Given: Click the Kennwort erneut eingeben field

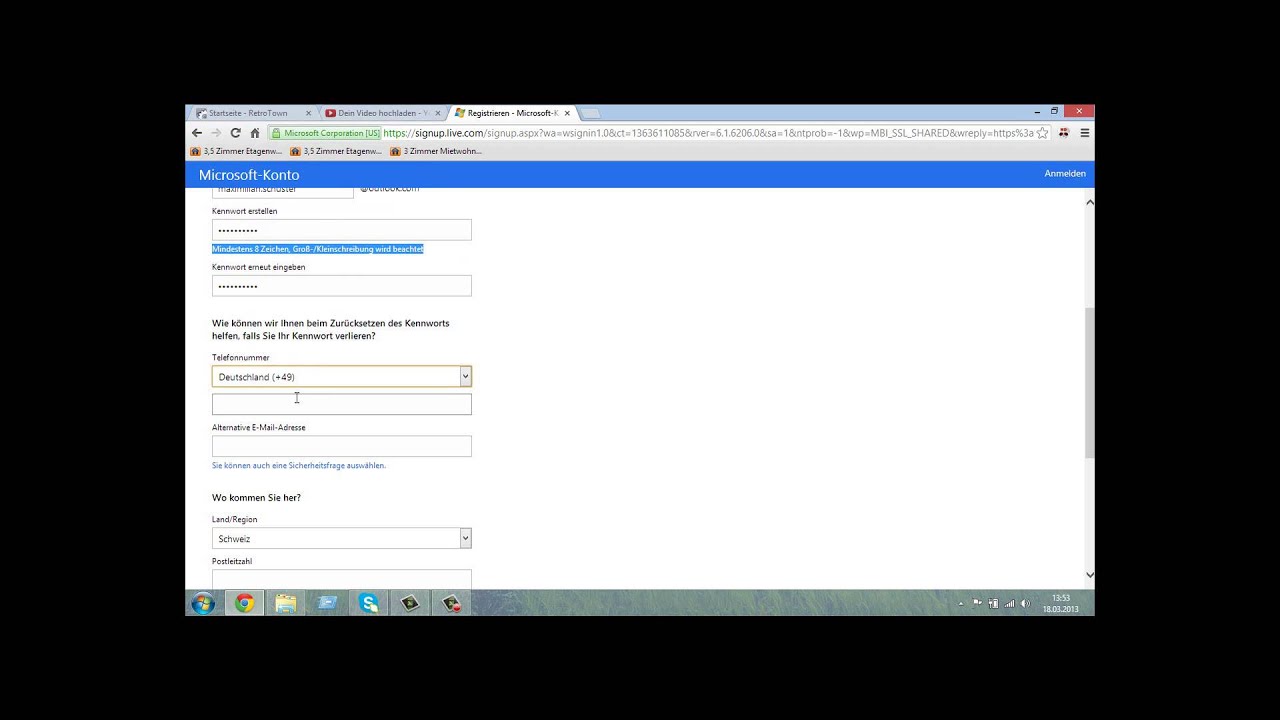Looking at the screenshot, I should pos(342,286).
